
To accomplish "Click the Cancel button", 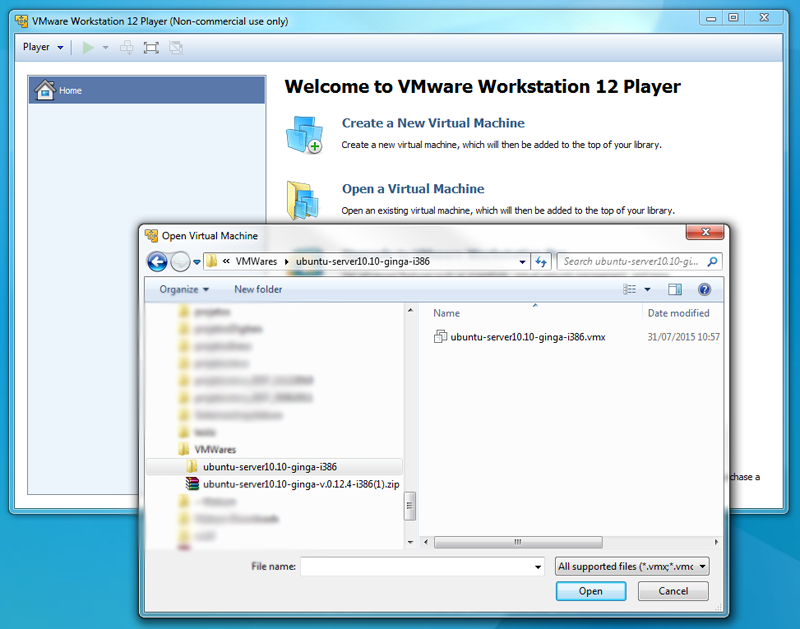I will pyautogui.click(x=673, y=591).
